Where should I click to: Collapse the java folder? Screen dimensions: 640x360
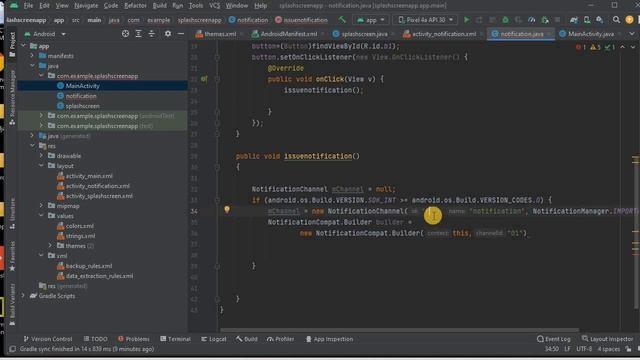pyautogui.click(x=32, y=66)
